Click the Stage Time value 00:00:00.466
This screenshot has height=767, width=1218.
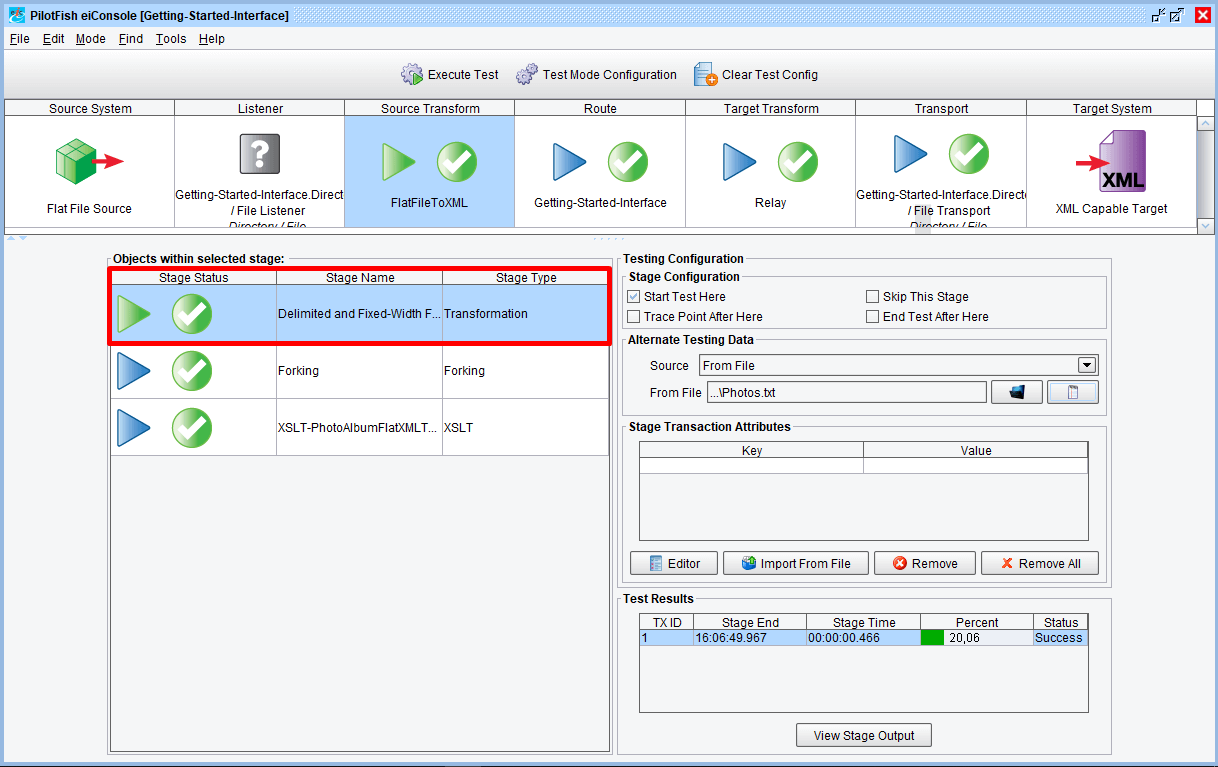[863, 638]
